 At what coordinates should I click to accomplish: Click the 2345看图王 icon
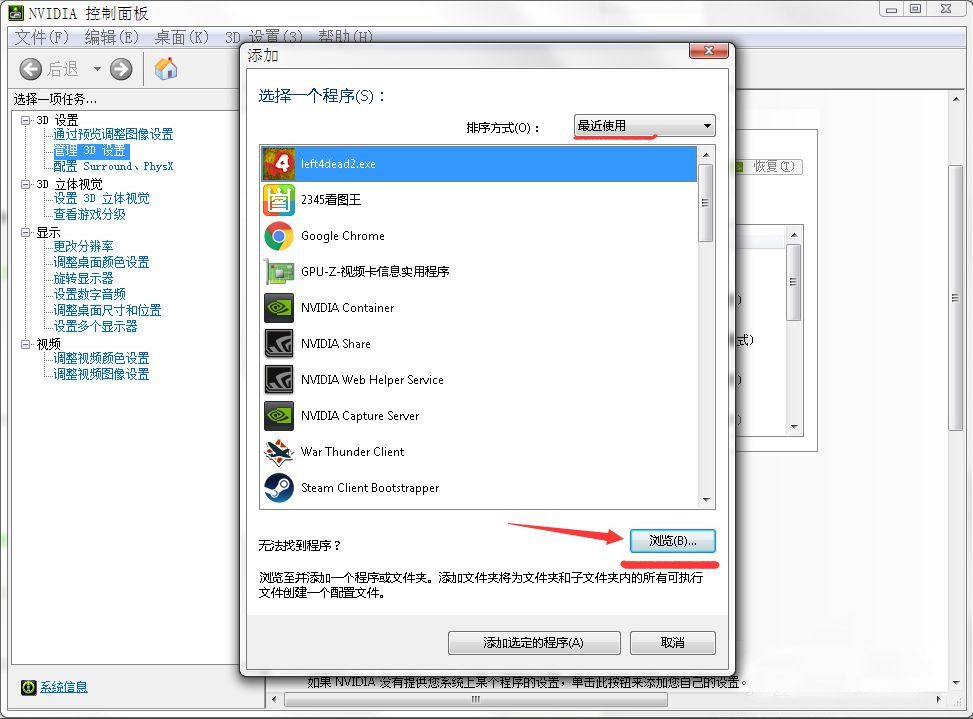[278, 200]
